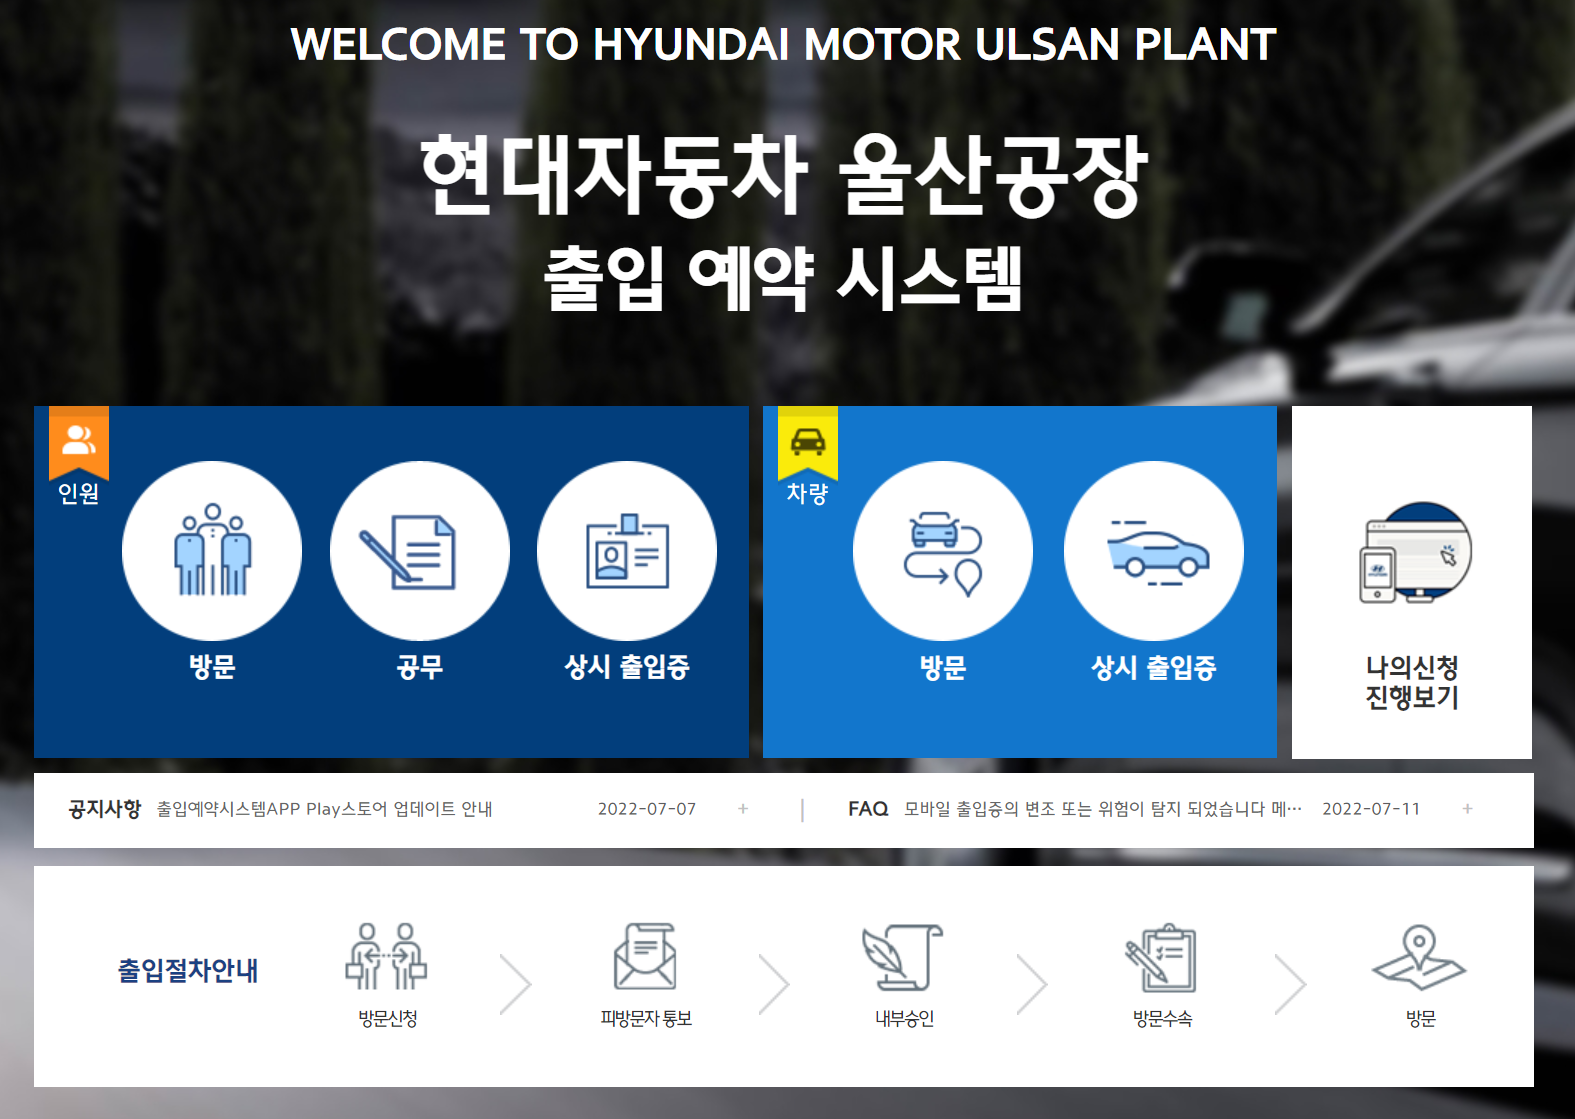Click chevron arrow after 방문신청 step

[x=516, y=985]
